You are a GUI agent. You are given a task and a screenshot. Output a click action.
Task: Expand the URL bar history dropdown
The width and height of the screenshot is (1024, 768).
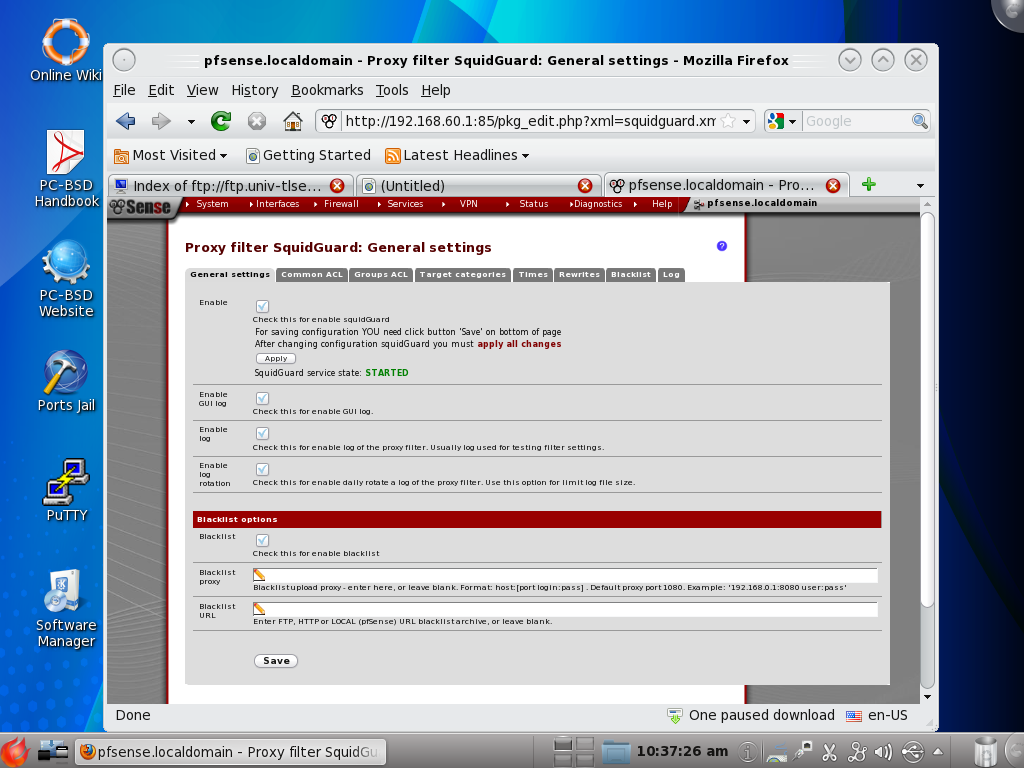[746, 121]
